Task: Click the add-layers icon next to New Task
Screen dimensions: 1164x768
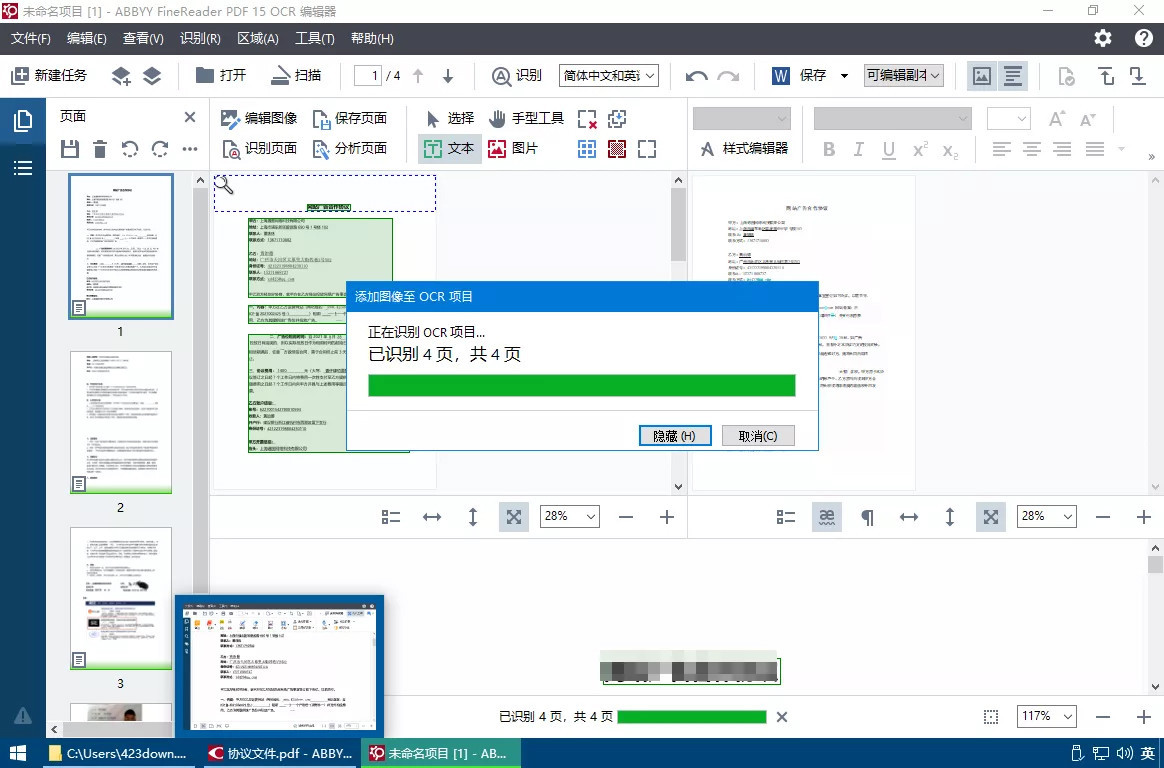Action: click(121, 76)
